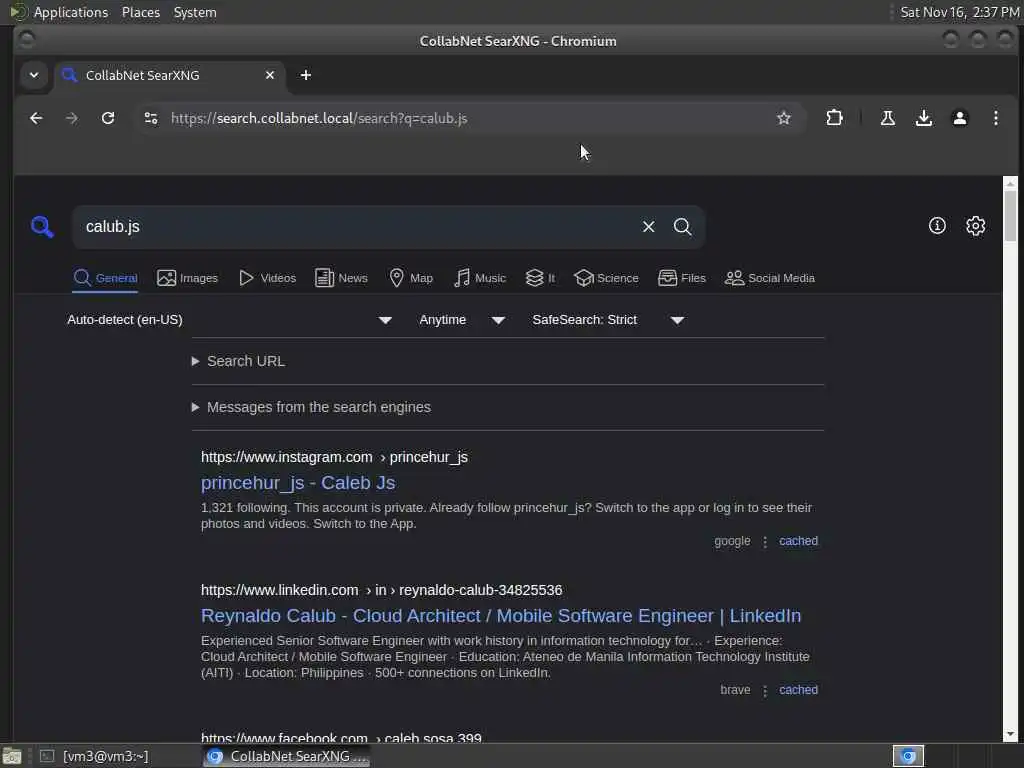This screenshot has height=768, width=1024.
Task: Reload the page
Action: click(x=108, y=118)
